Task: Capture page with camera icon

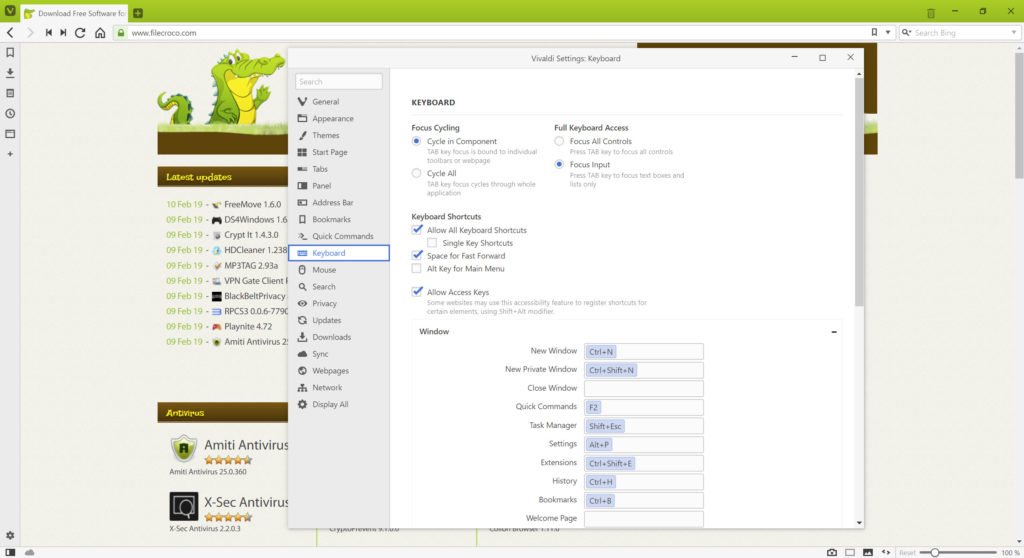Action: click(831, 552)
